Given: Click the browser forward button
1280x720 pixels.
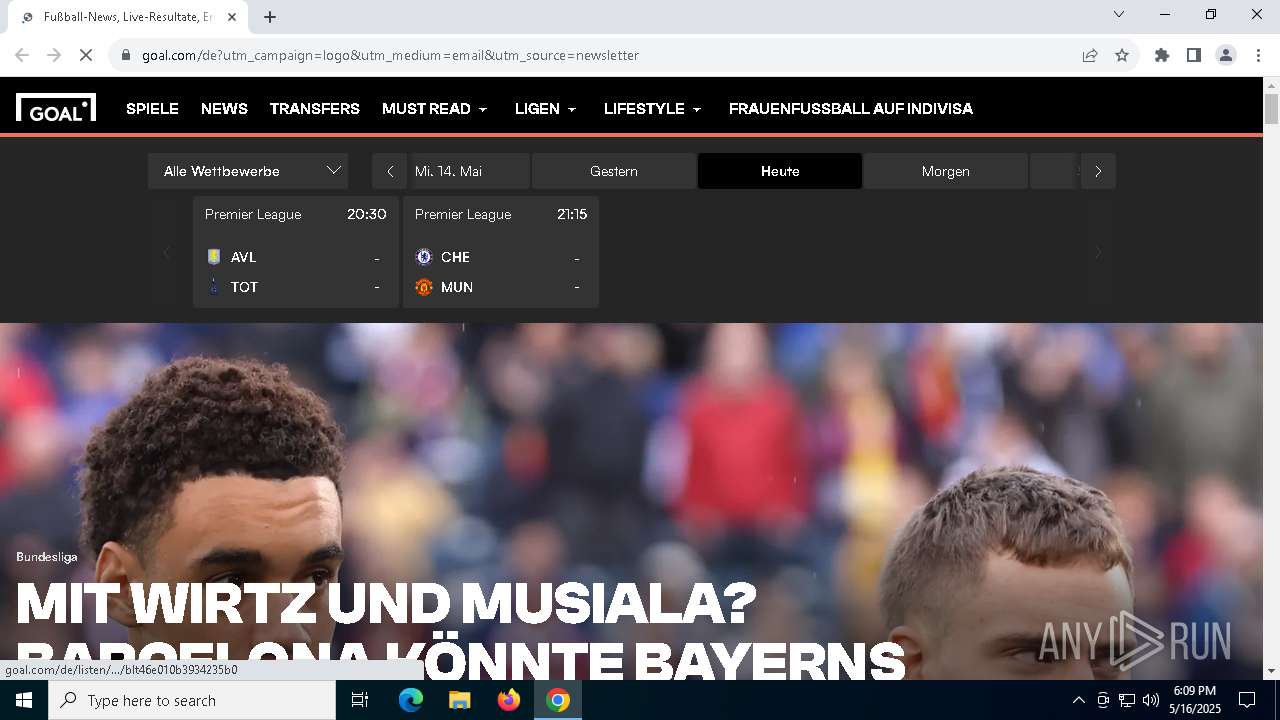Looking at the screenshot, I should click(x=55, y=55).
